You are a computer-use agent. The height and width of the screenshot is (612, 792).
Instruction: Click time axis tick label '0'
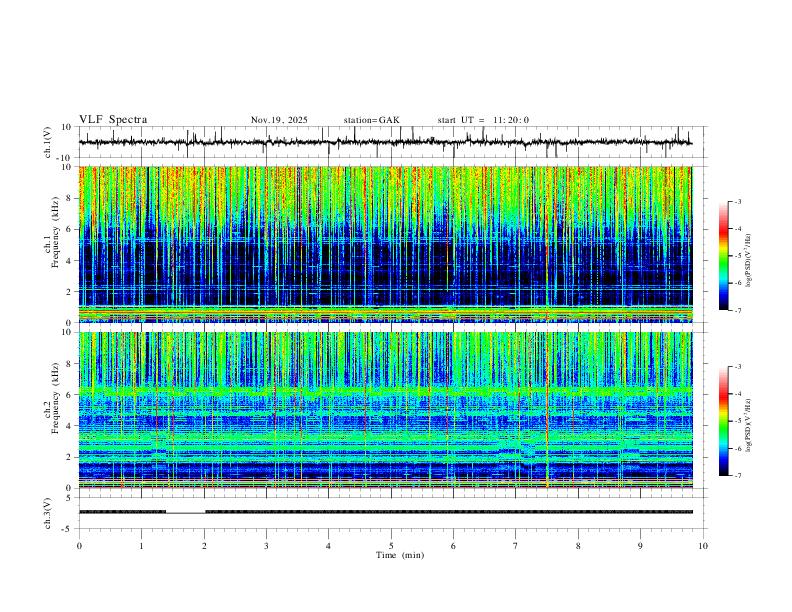point(79,546)
